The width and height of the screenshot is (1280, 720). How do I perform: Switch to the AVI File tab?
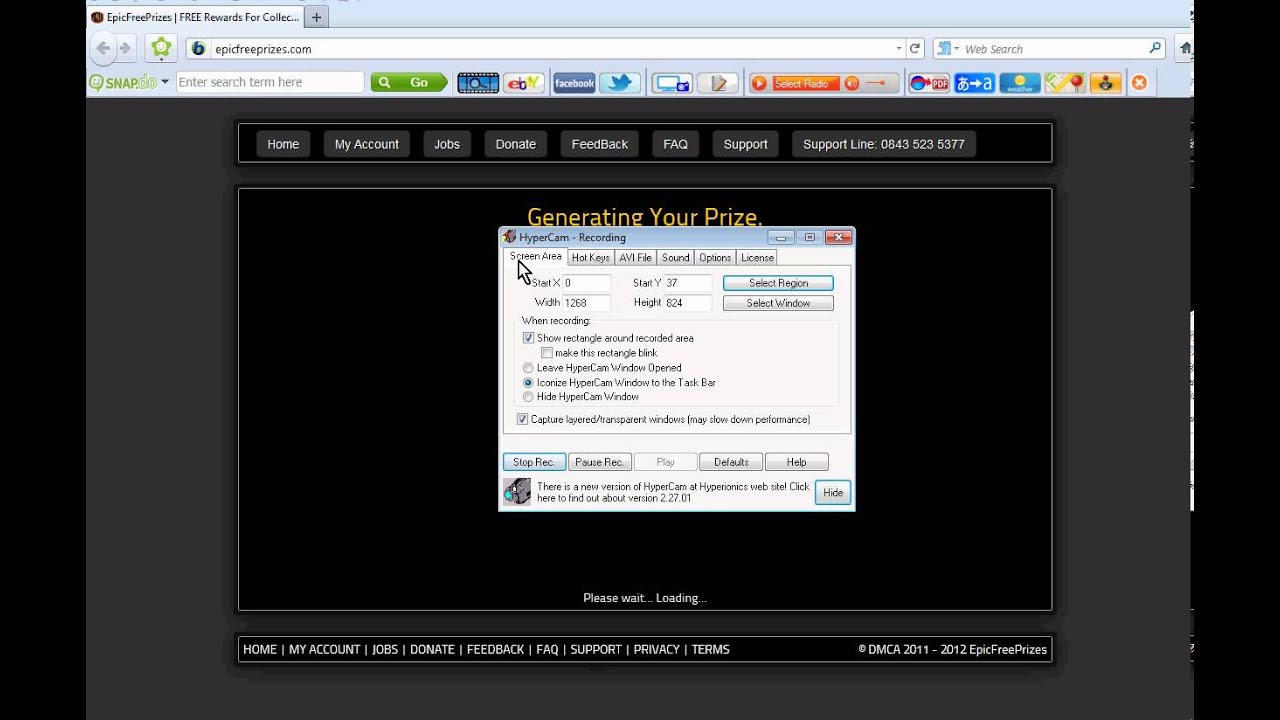click(x=635, y=258)
